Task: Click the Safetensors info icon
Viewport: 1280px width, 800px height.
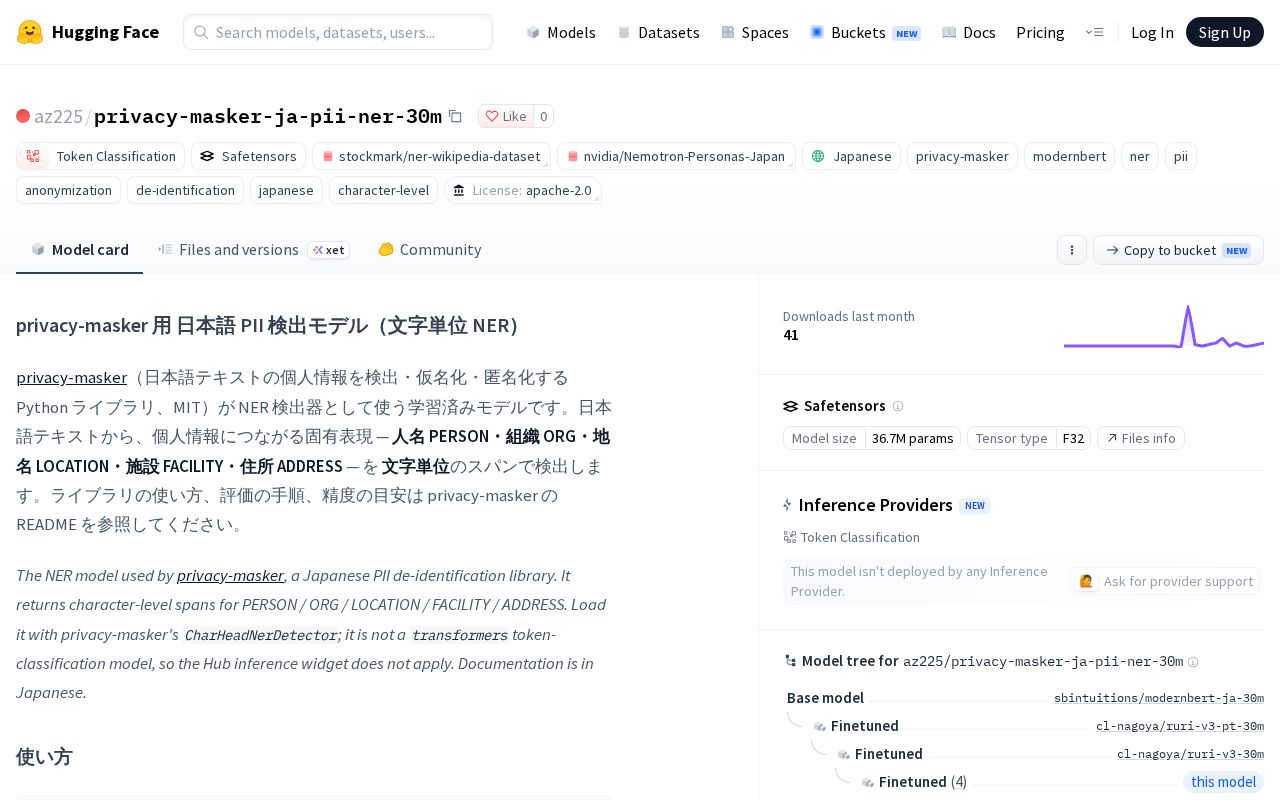Action: (x=898, y=406)
